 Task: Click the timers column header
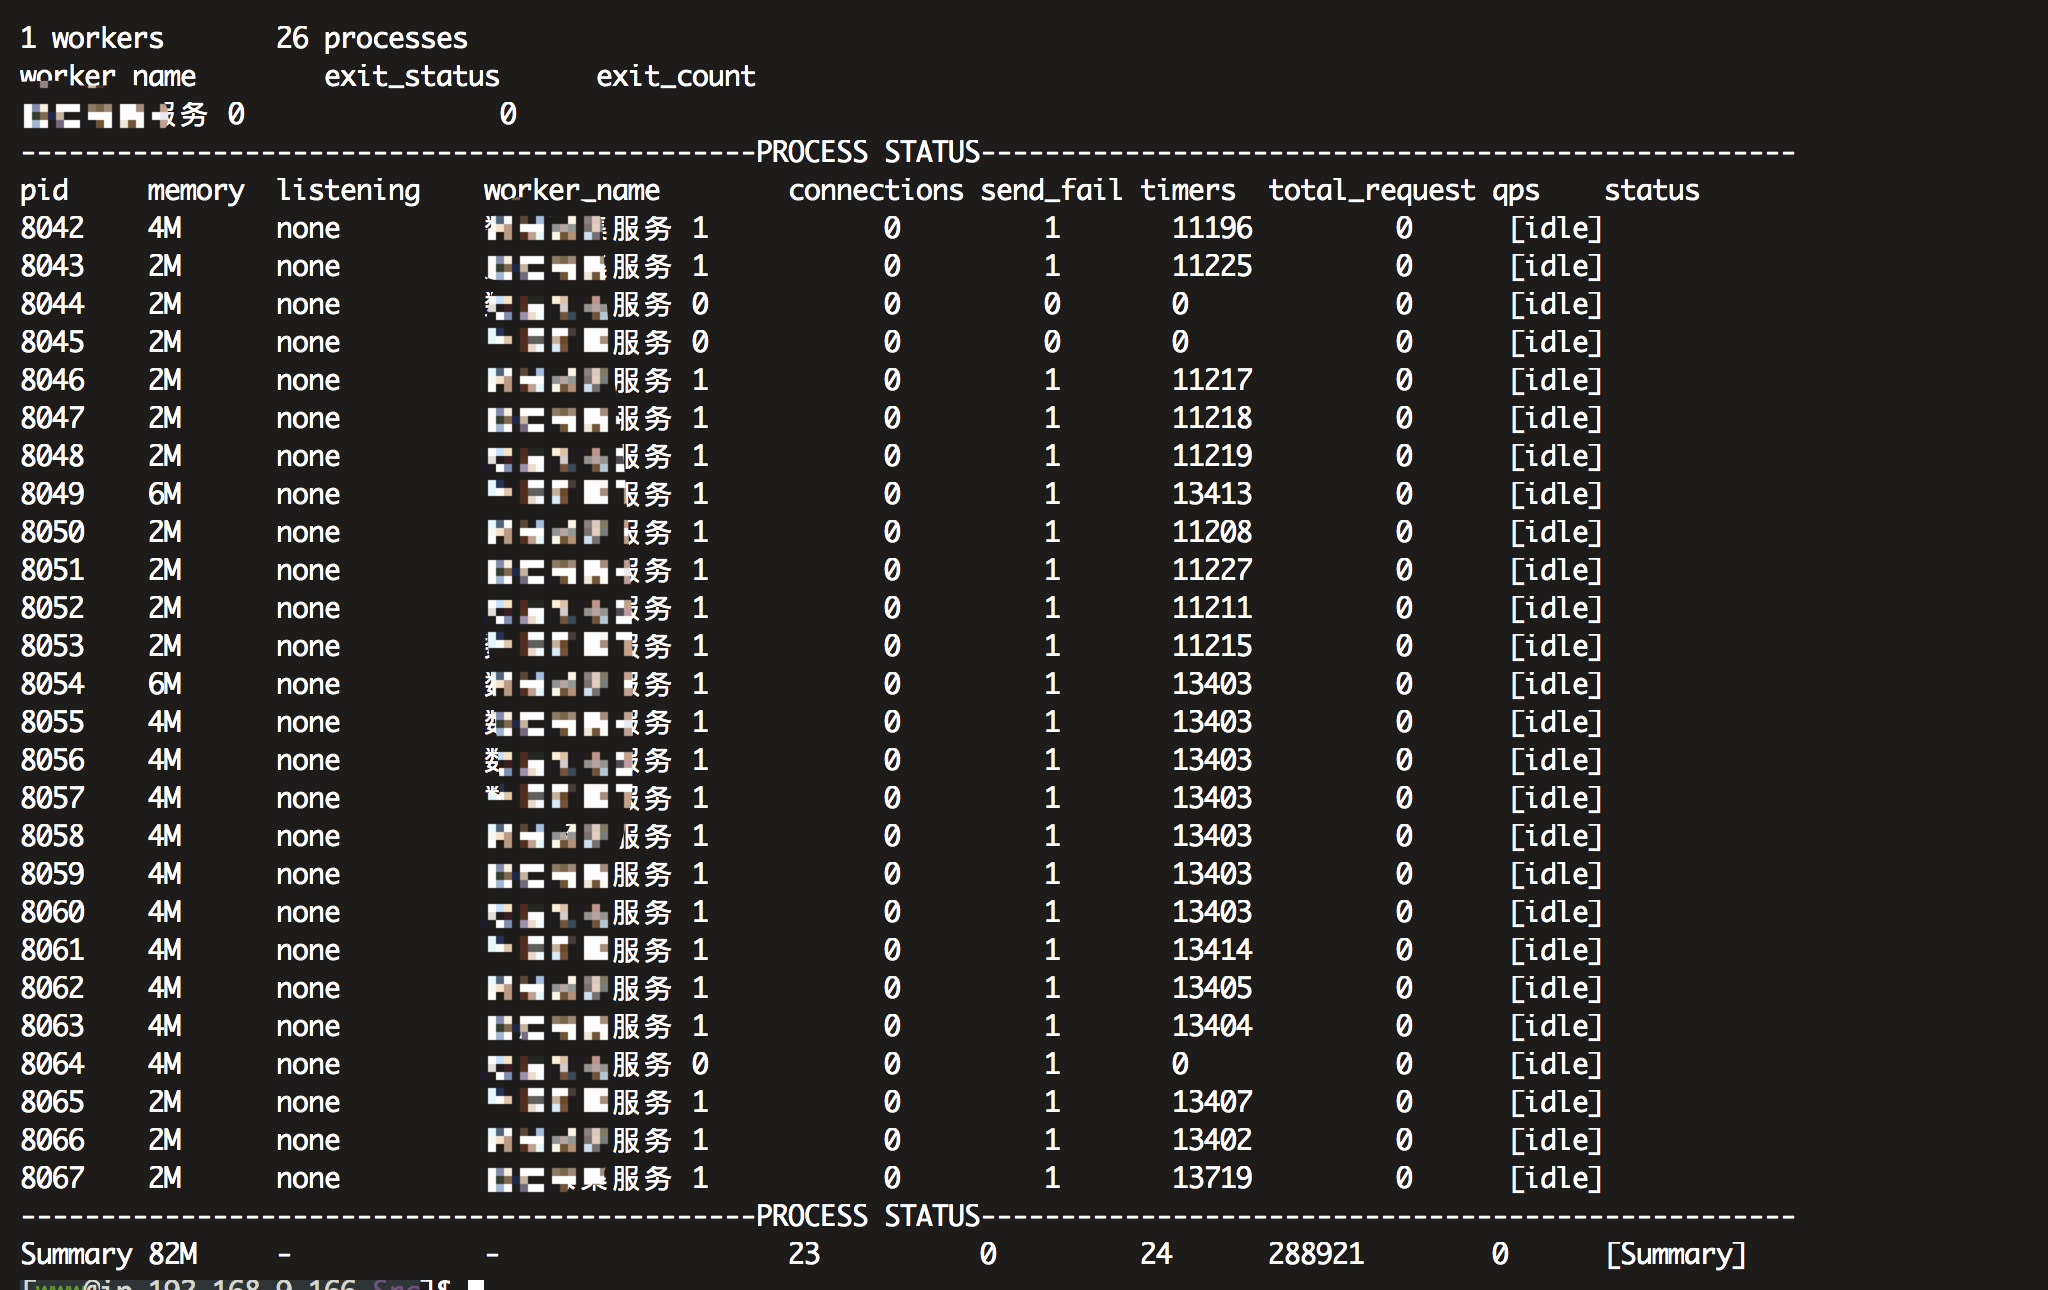(x=1188, y=190)
